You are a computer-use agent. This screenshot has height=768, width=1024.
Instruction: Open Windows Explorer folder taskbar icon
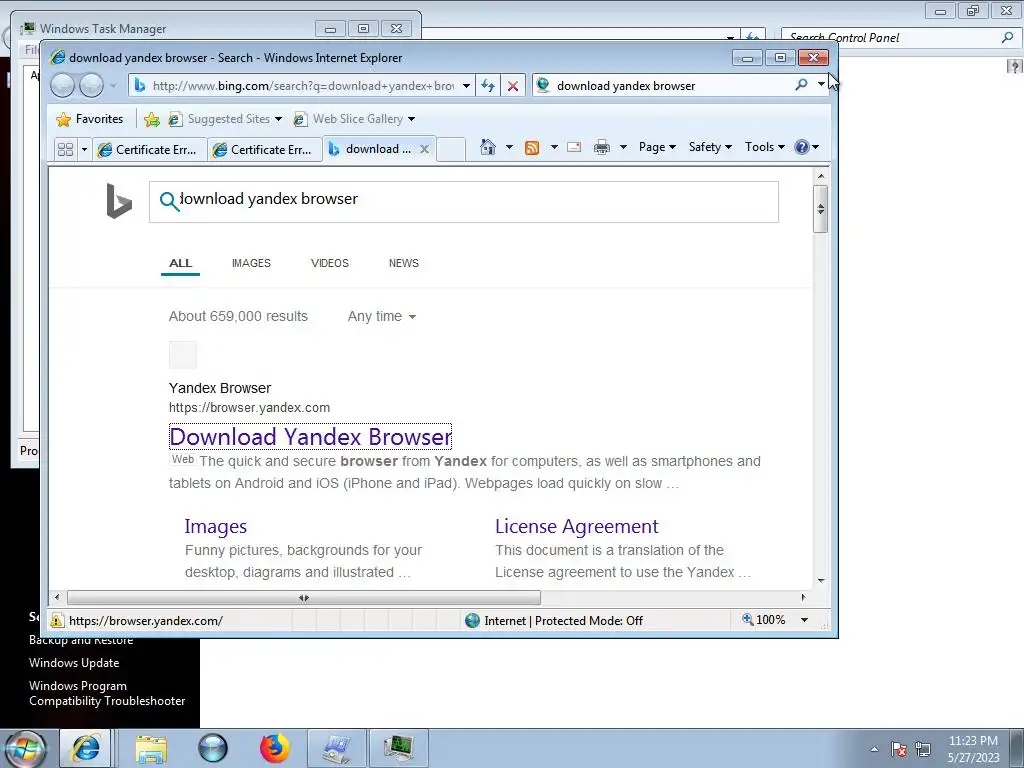point(151,748)
